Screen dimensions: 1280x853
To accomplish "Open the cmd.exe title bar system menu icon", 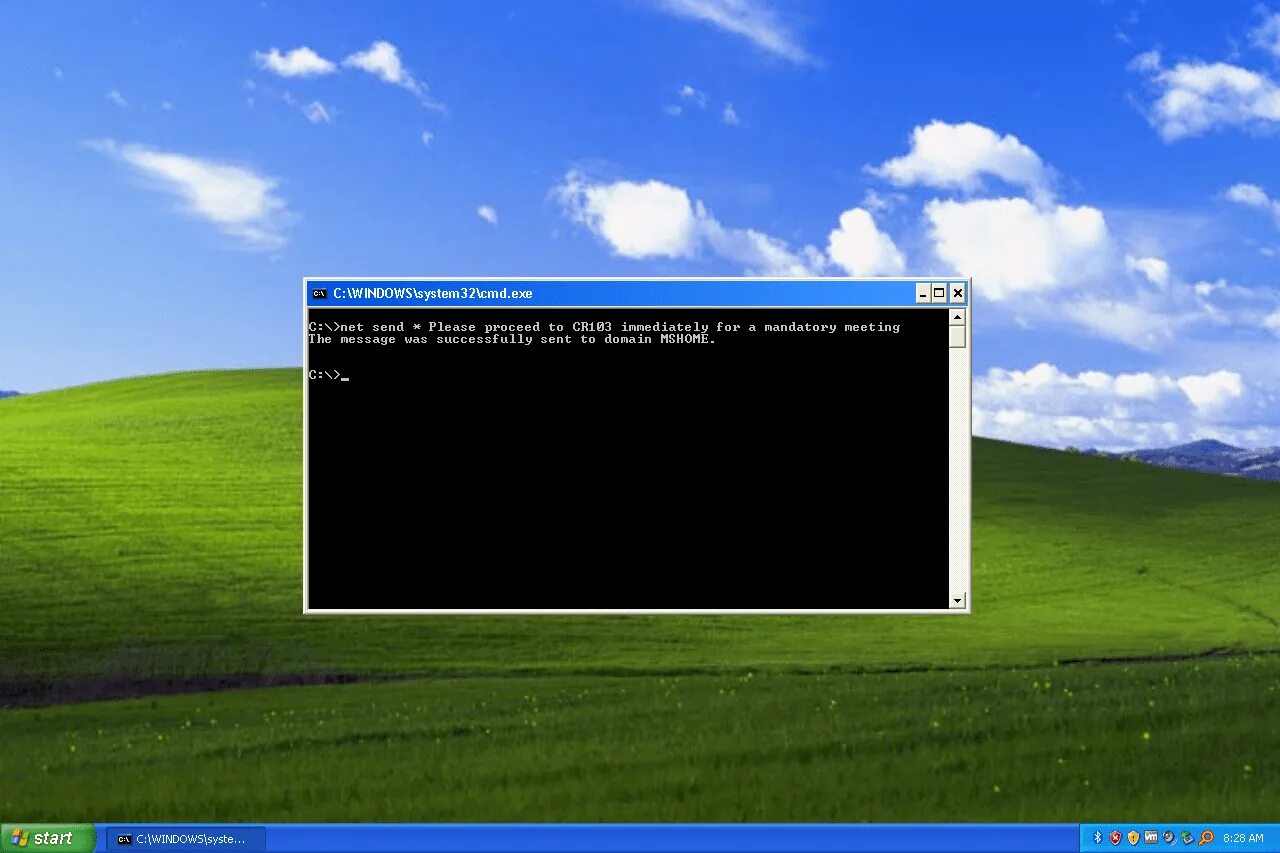I will click(x=319, y=293).
